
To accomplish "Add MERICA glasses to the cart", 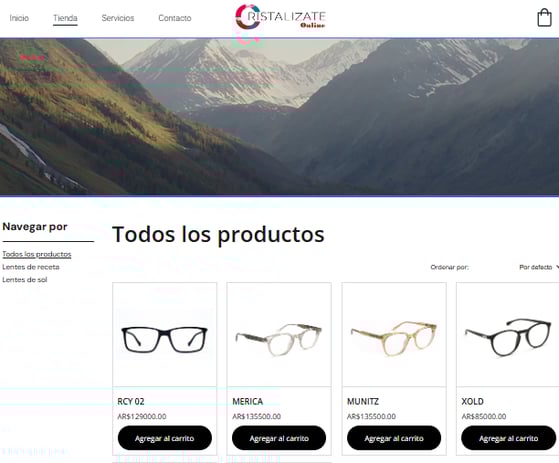I will pyautogui.click(x=279, y=438).
